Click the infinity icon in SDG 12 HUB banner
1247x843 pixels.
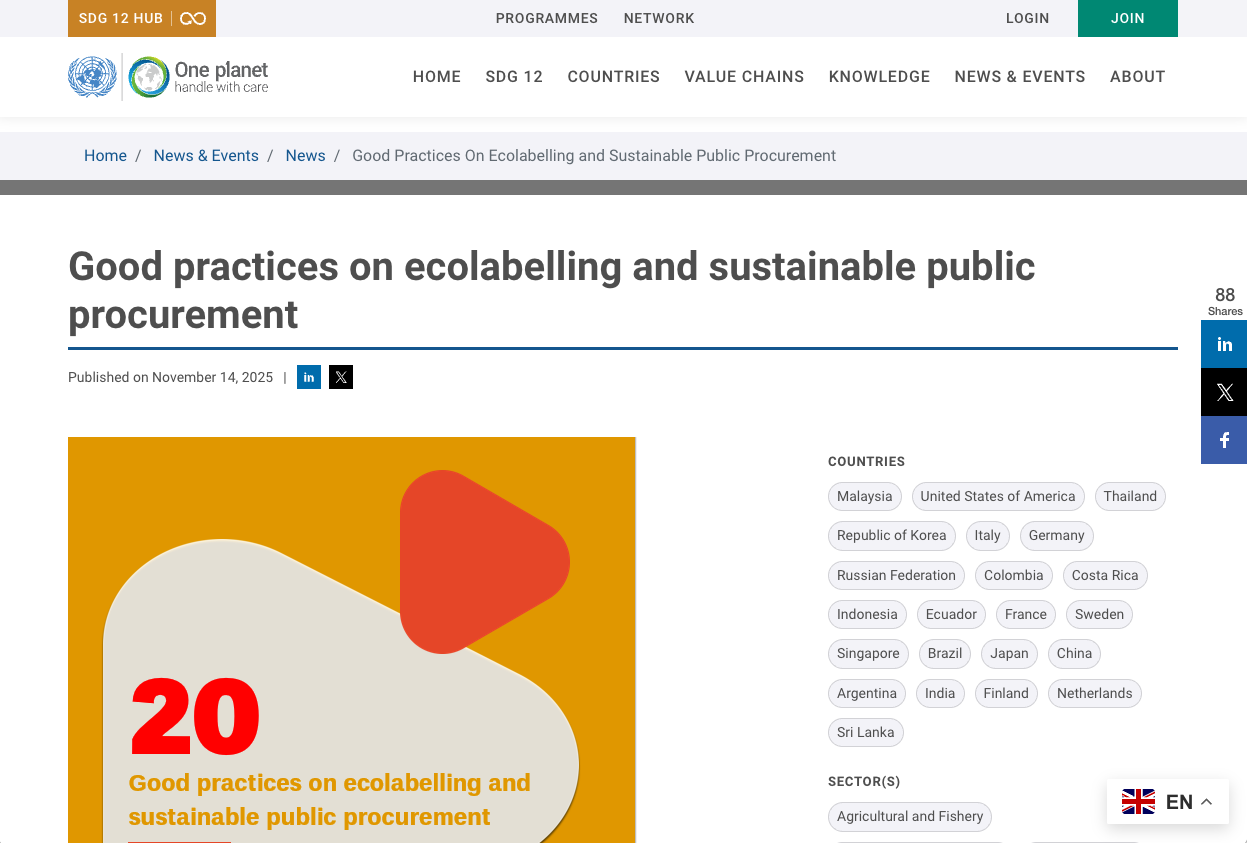(x=191, y=18)
